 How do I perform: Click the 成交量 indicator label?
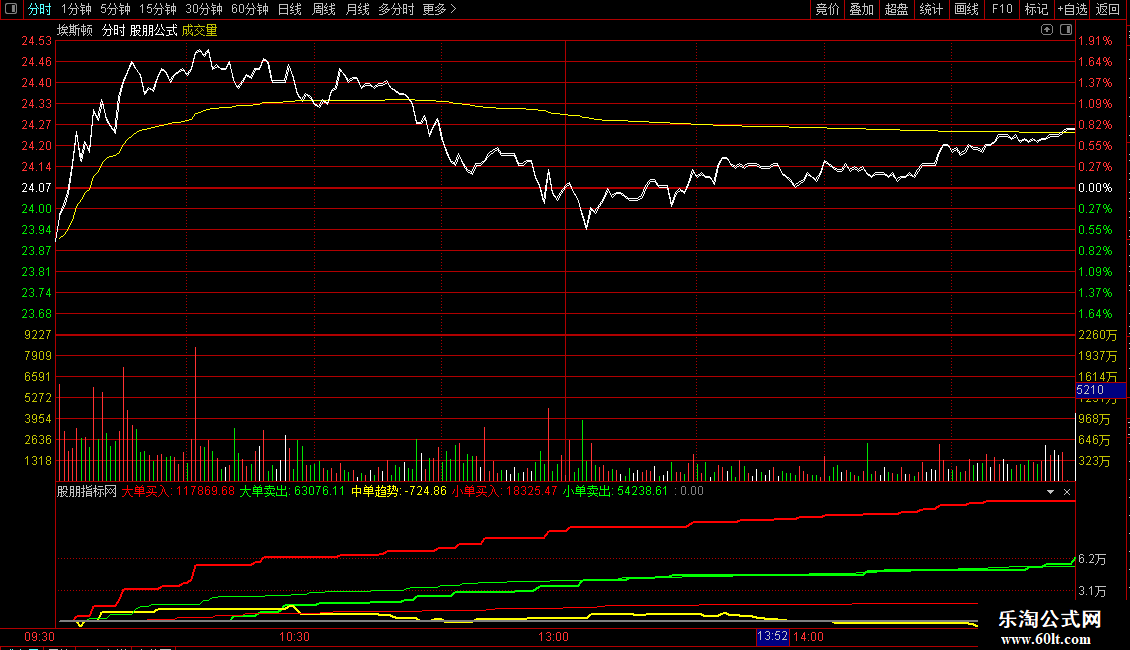pyautogui.click(x=200, y=30)
